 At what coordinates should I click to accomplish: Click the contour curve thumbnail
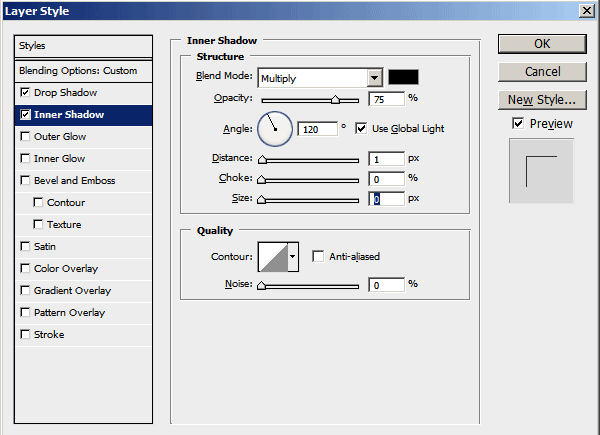point(272,257)
